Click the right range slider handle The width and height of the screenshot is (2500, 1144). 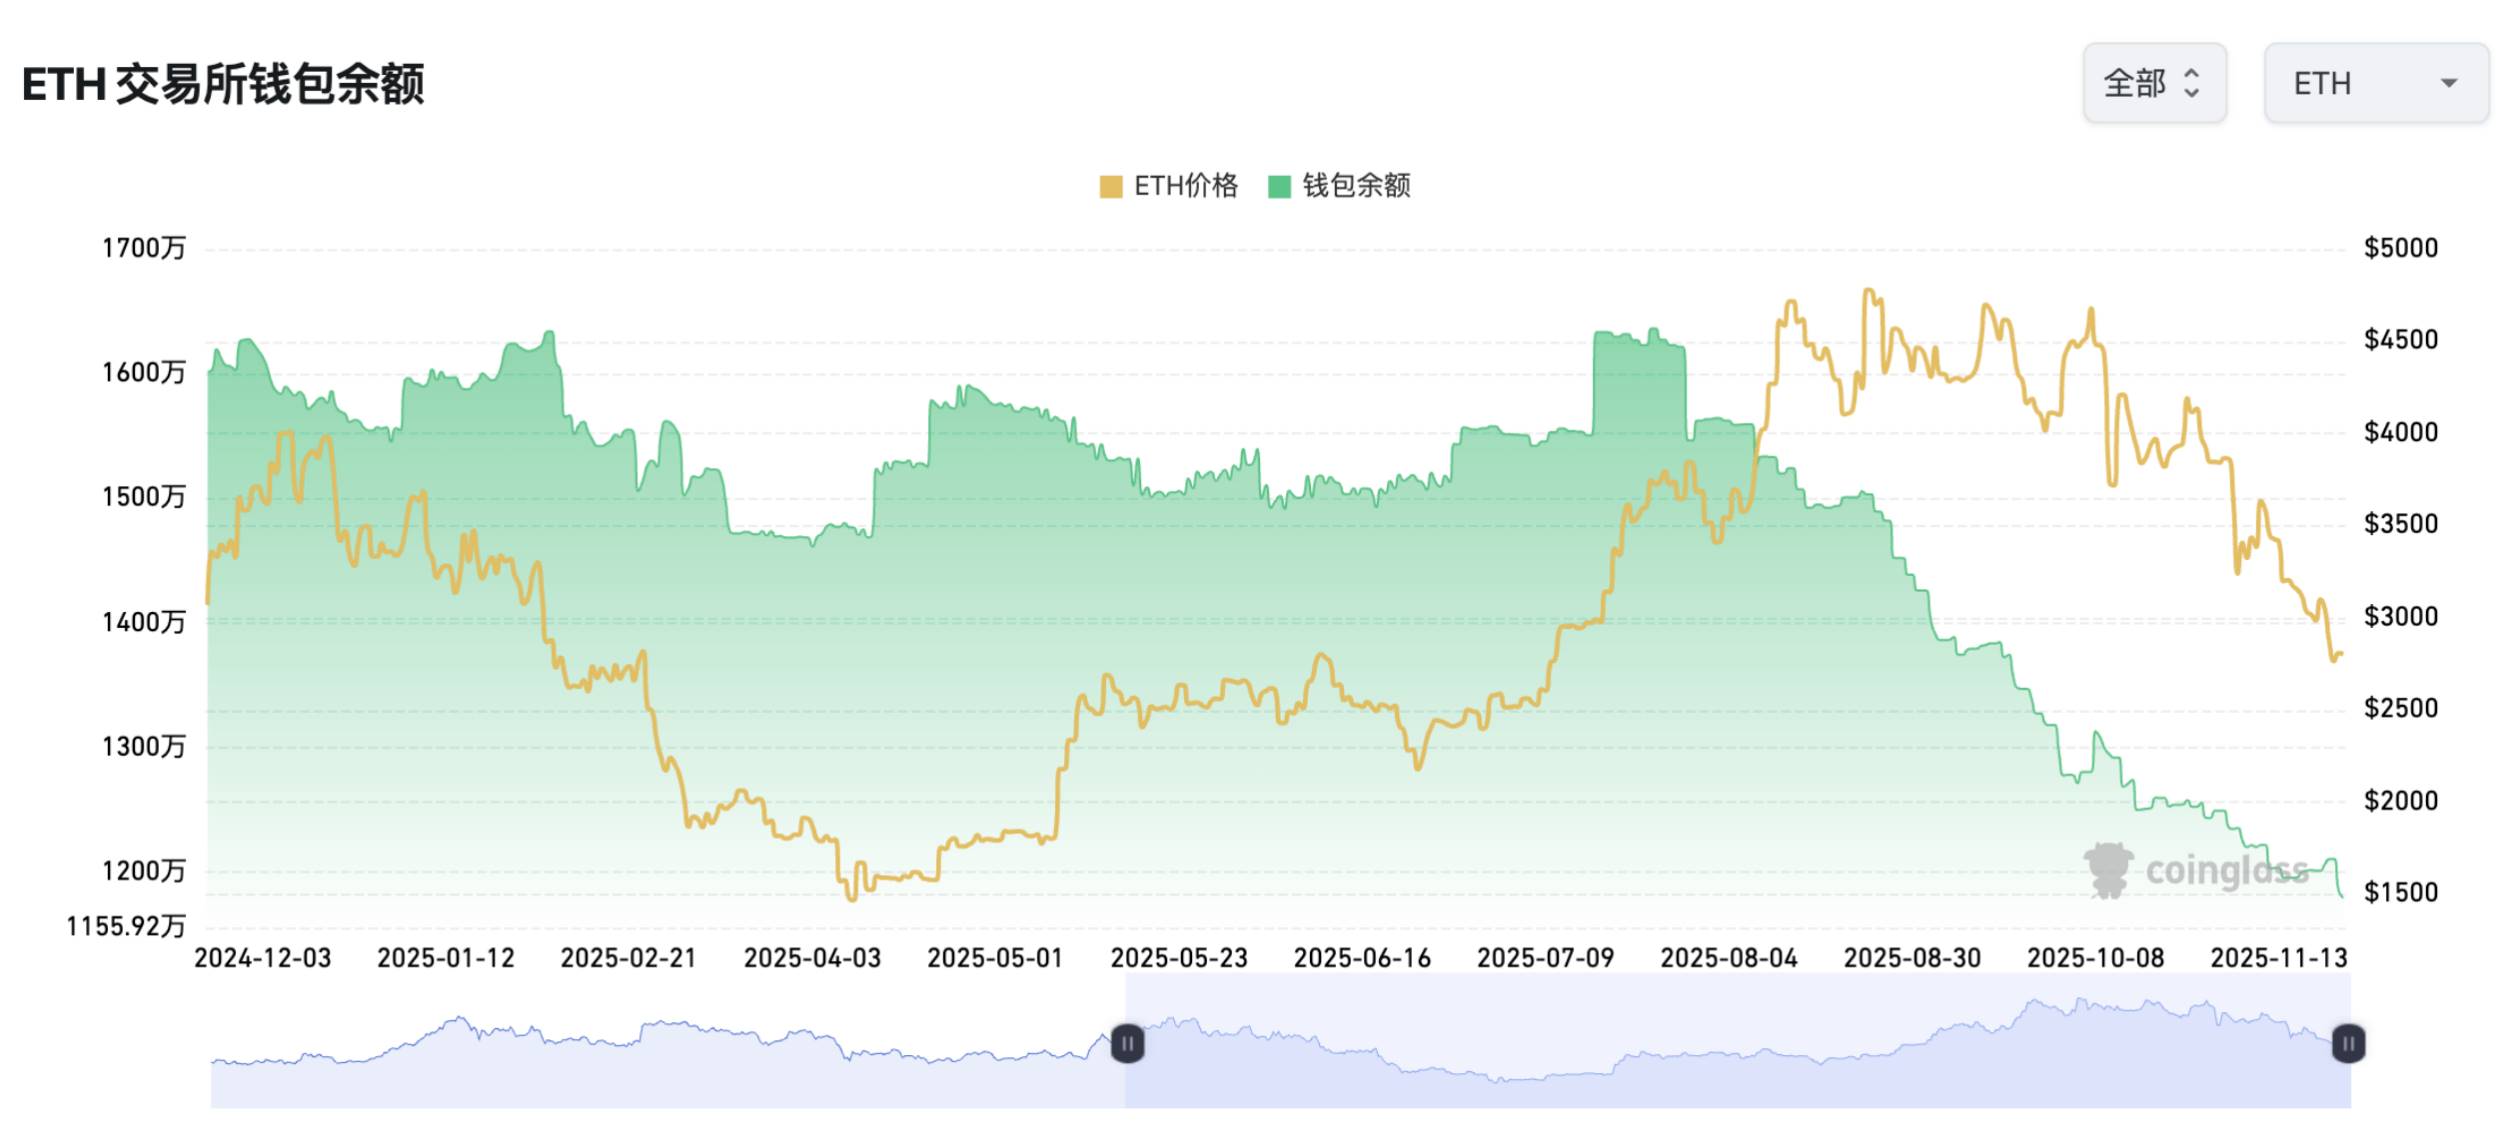coord(2348,1044)
